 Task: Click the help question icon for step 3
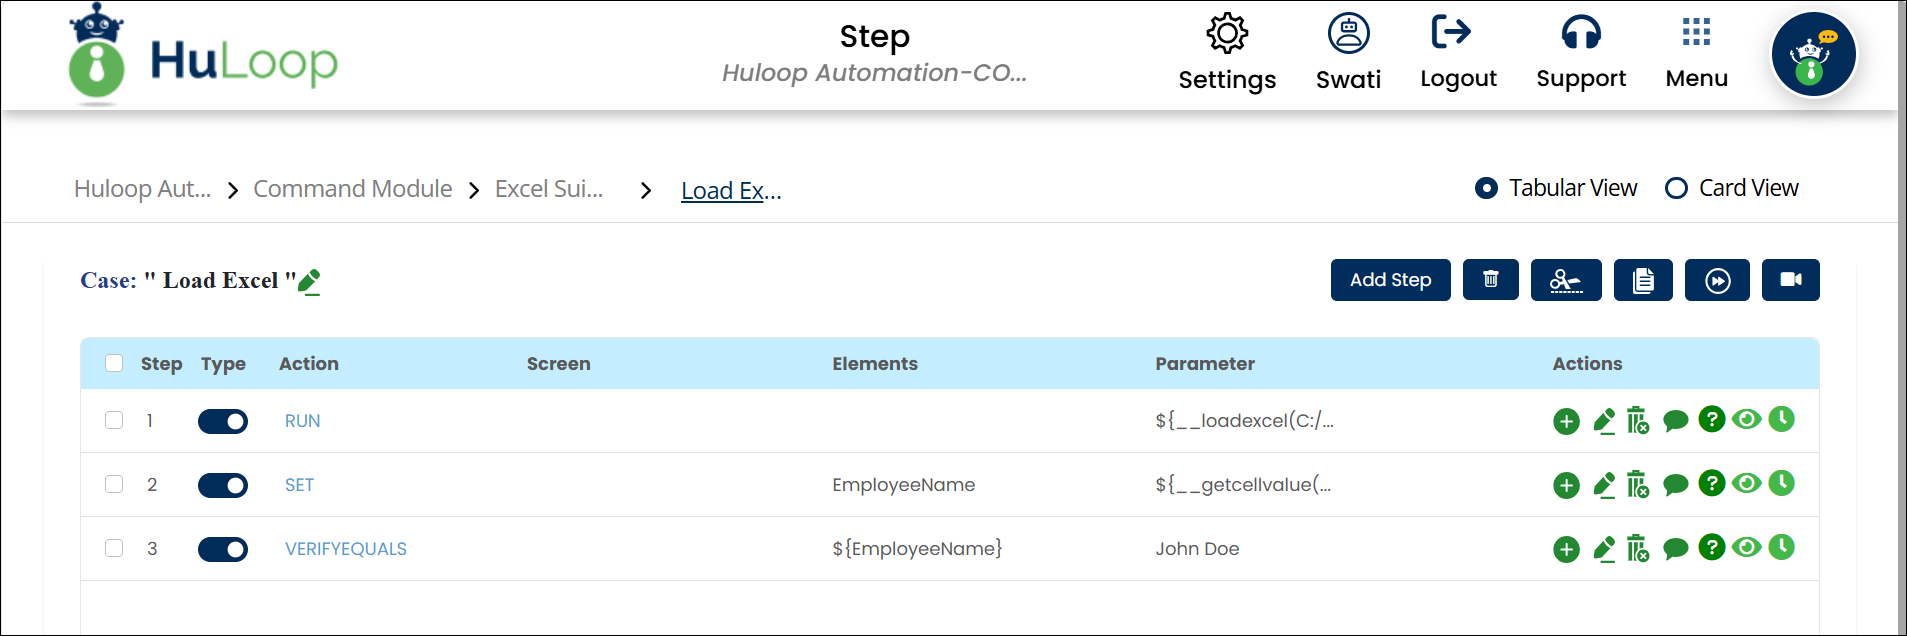tap(1711, 547)
